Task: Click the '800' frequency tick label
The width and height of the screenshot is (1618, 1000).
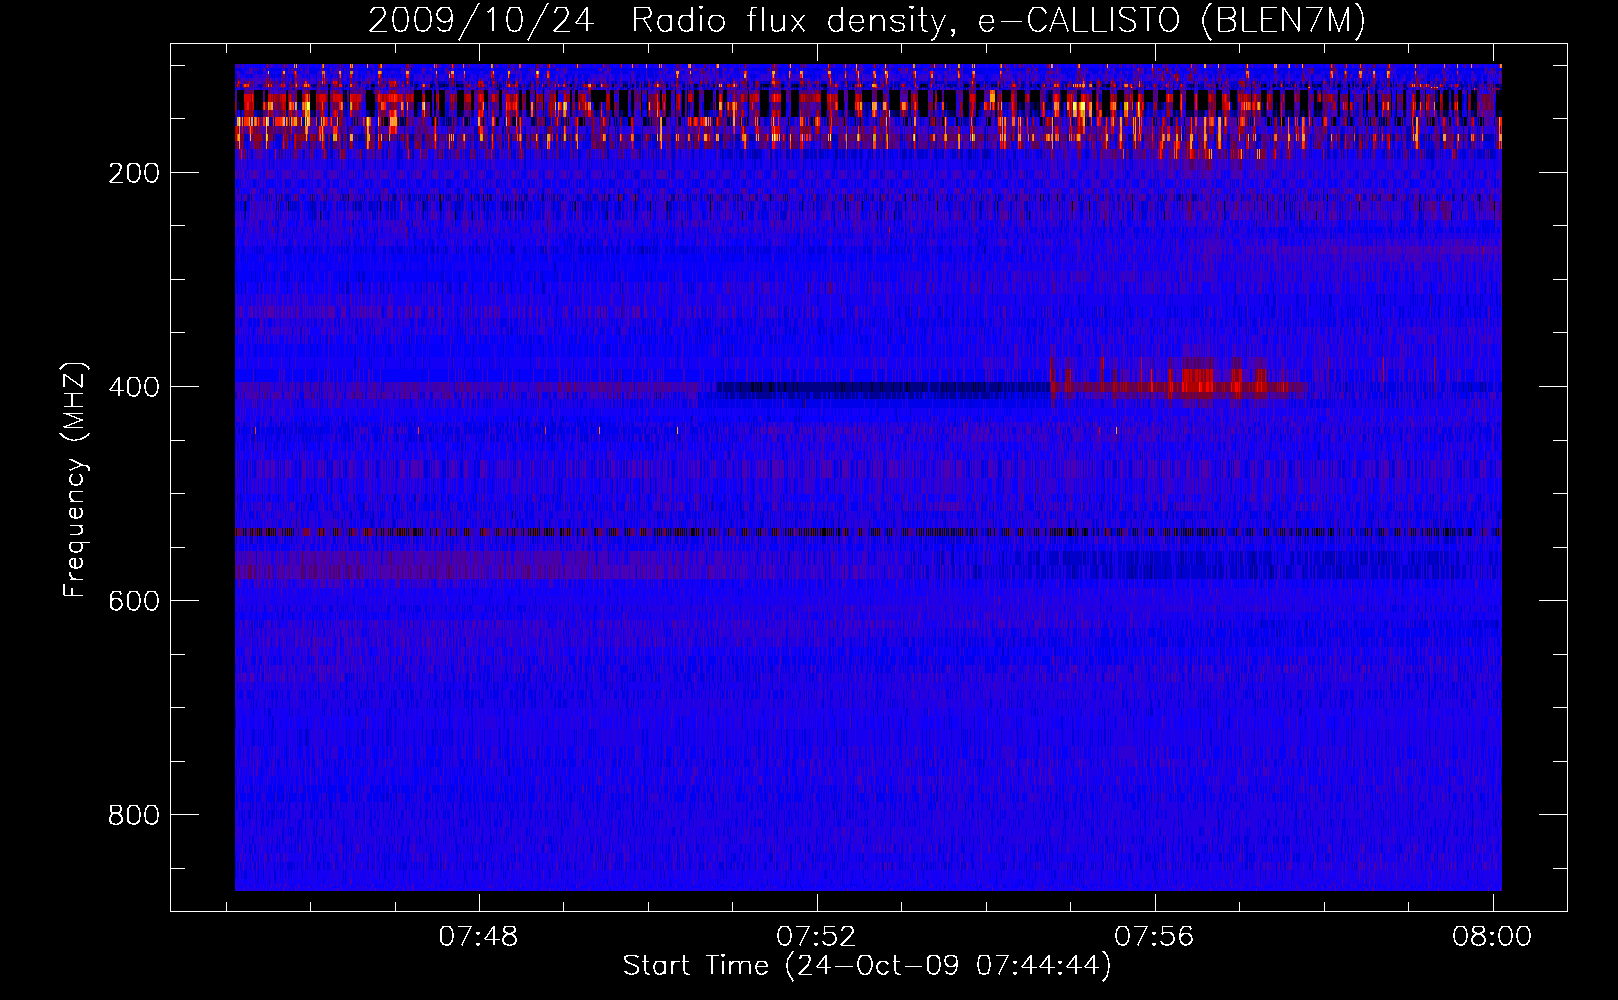Action: point(134,815)
